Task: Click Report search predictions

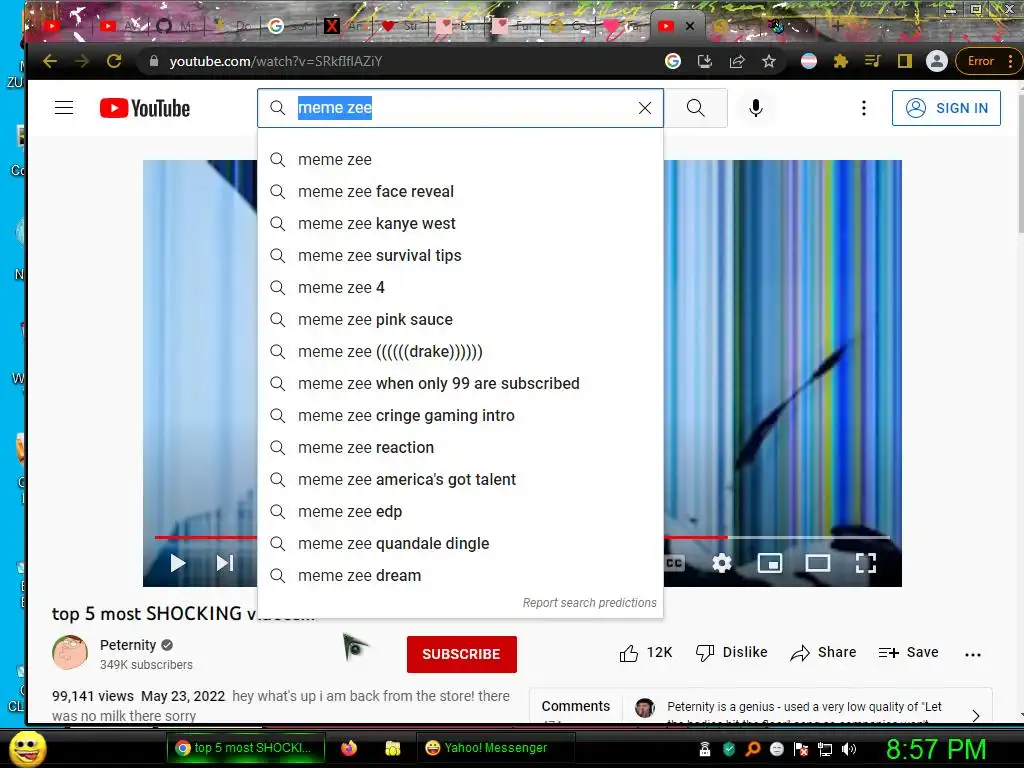Action: pos(589,603)
